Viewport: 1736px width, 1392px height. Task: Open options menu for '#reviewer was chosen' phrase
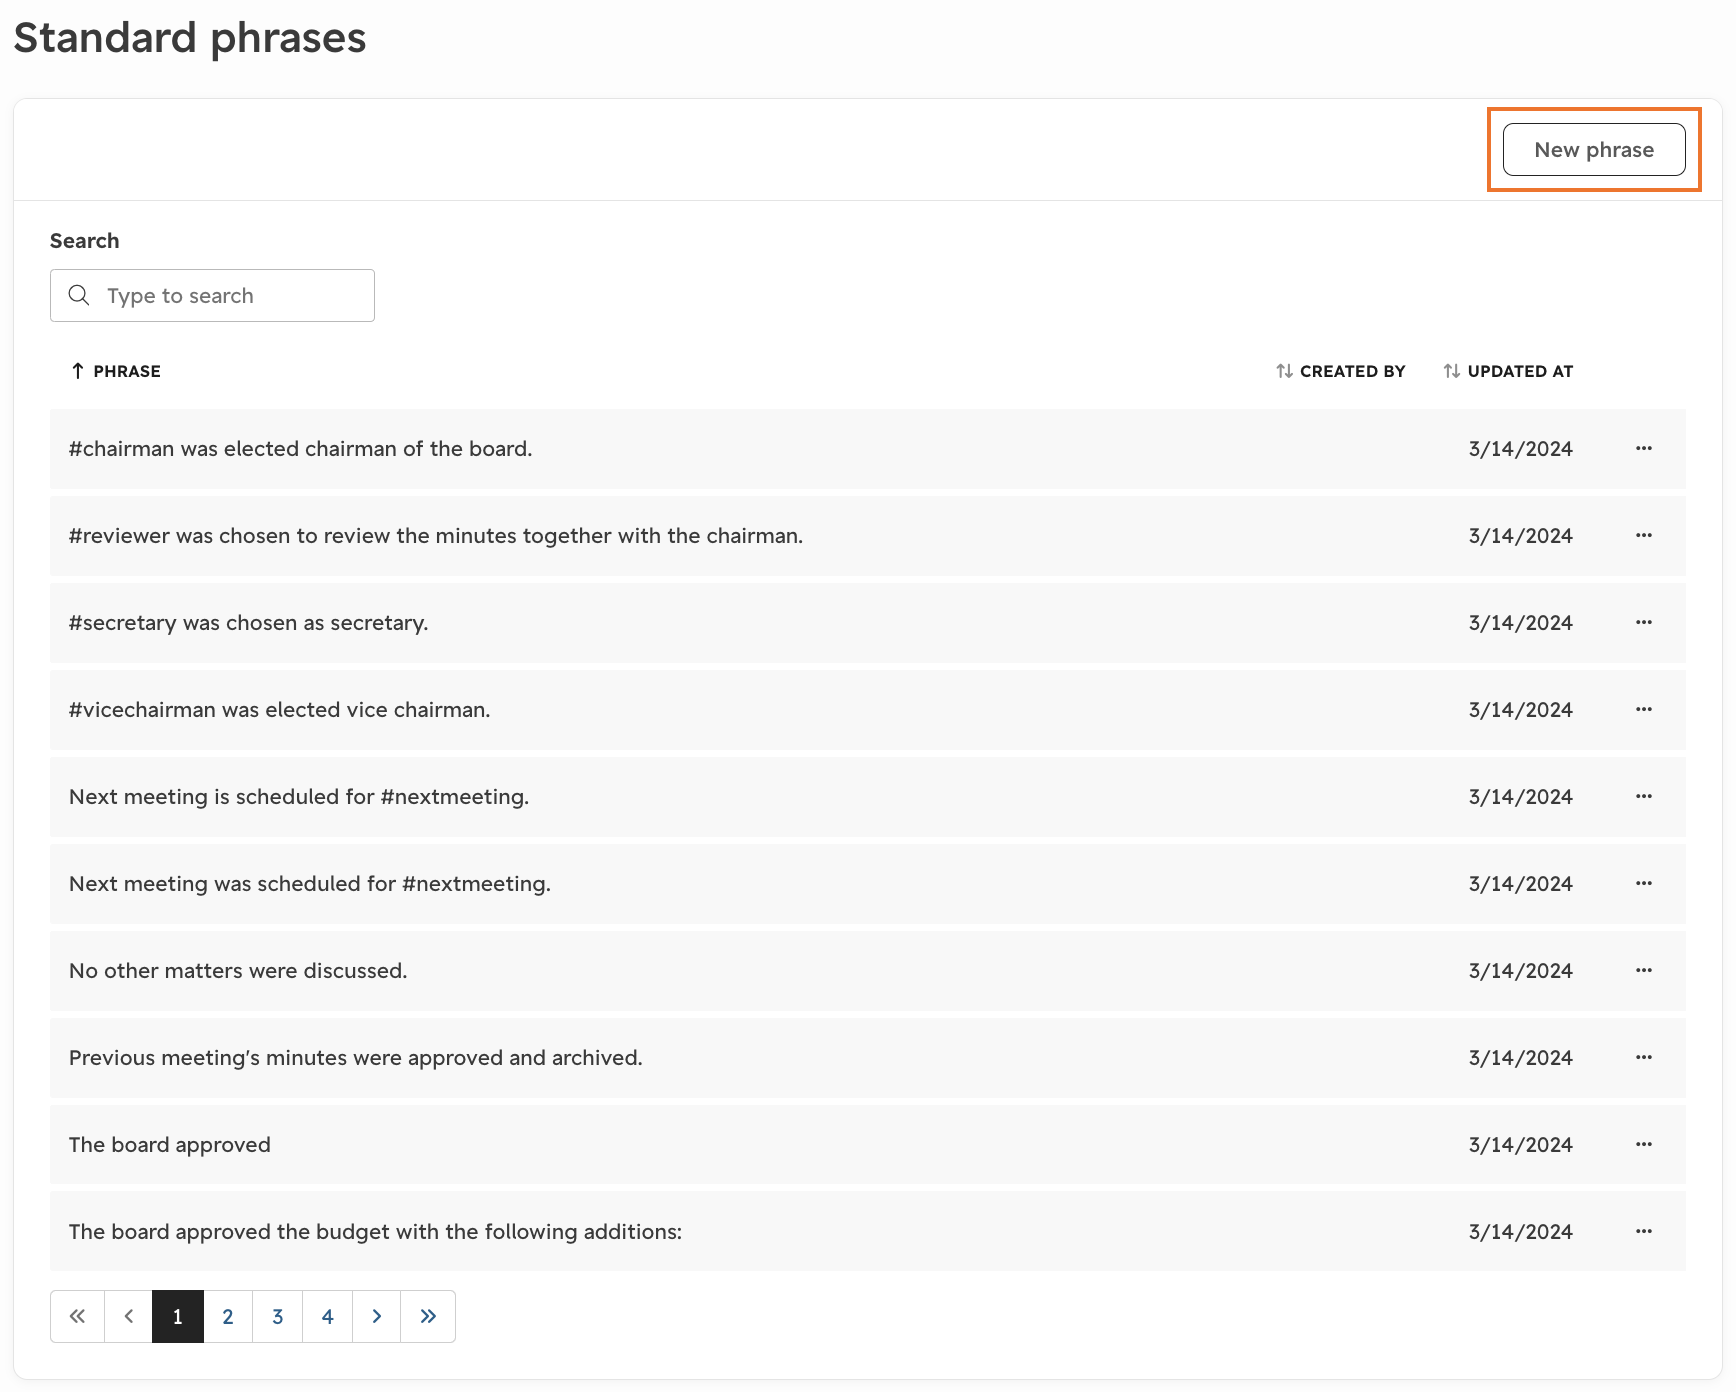pos(1643,536)
